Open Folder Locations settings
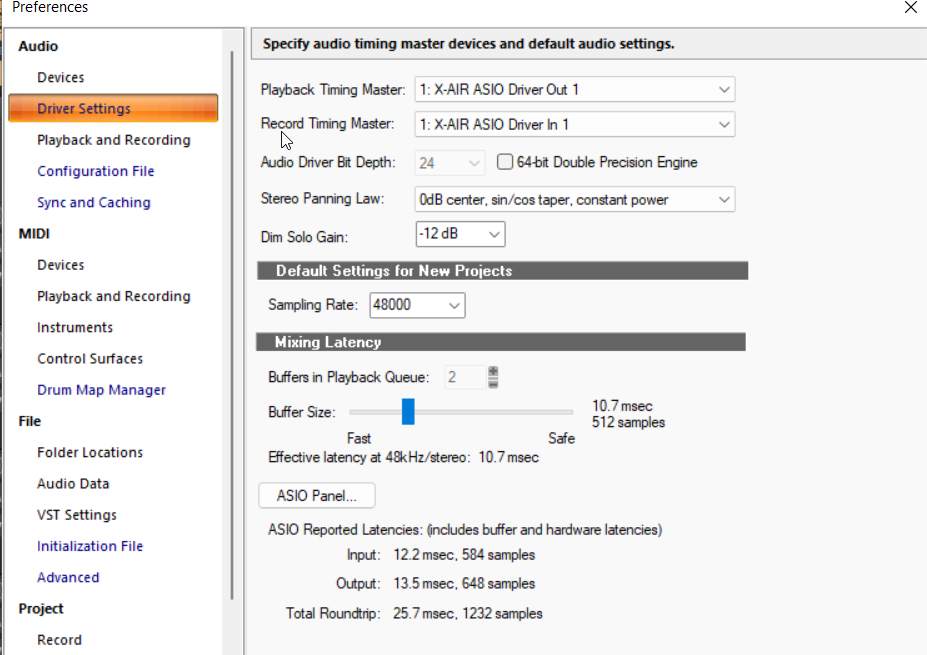 90,452
